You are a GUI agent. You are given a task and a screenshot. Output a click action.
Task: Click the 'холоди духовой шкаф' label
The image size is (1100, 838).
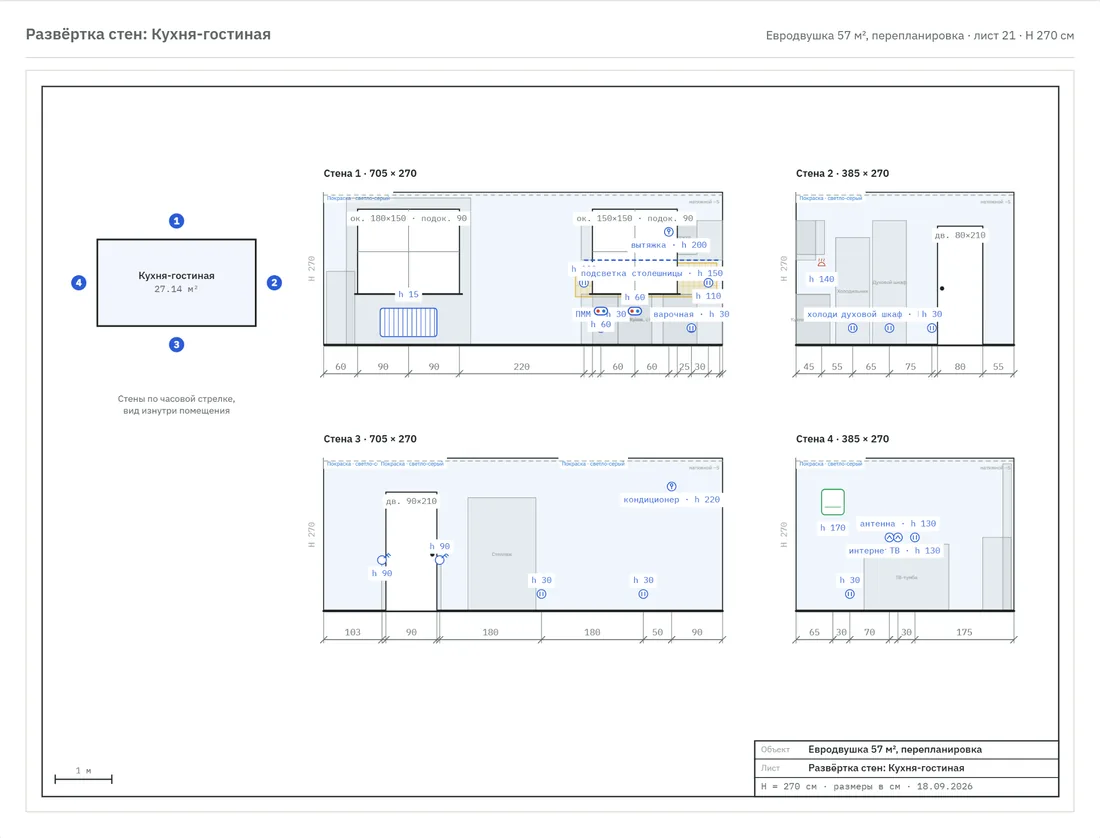854,314
